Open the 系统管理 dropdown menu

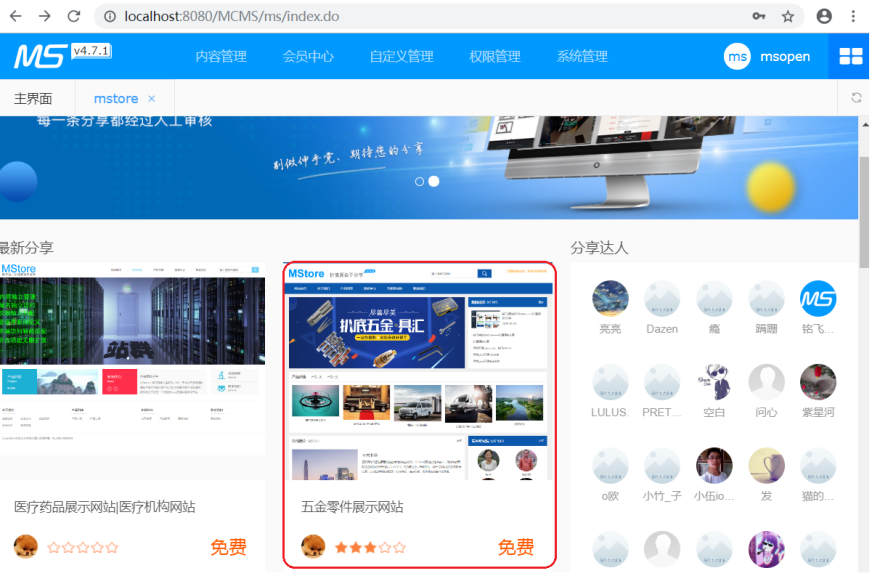click(582, 57)
